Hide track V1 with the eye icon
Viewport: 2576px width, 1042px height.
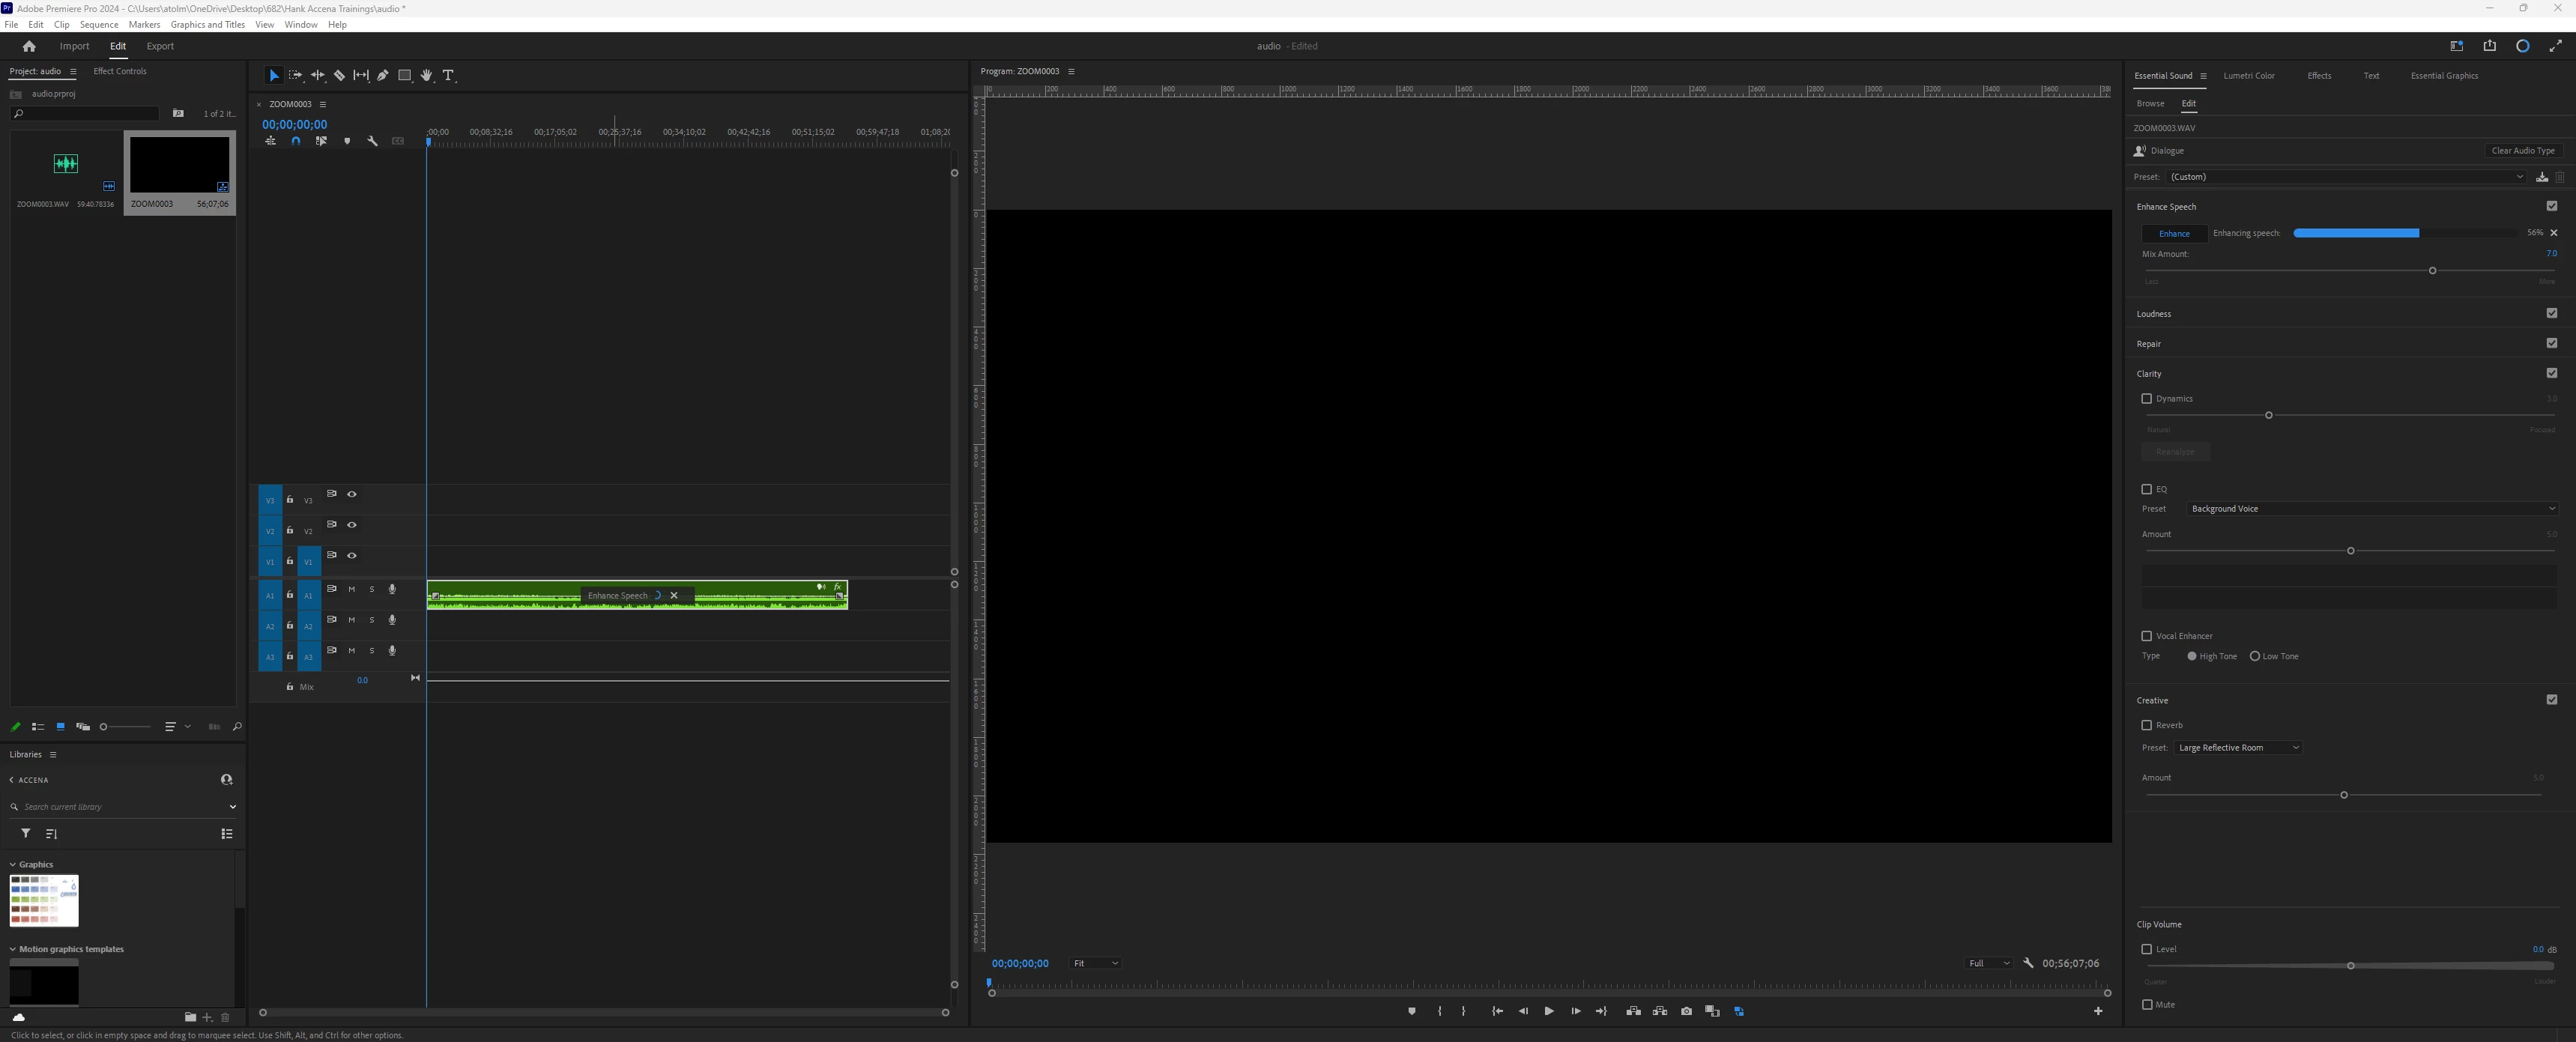tap(352, 555)
